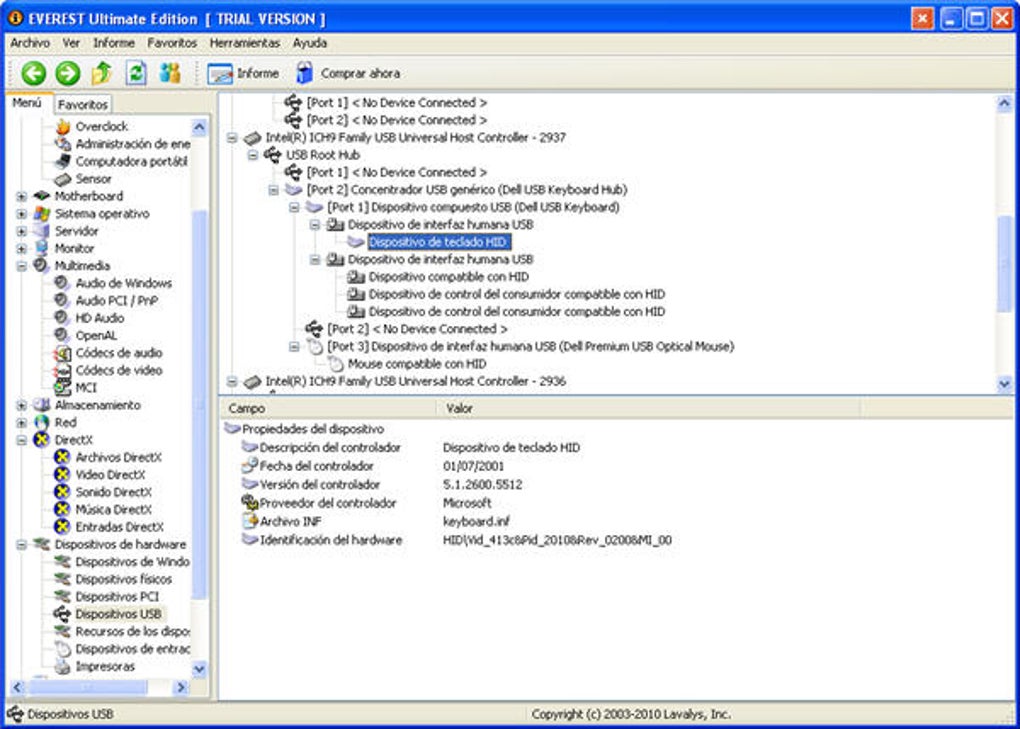Expand the Servidor tree node
This screenshot has width=1020, height=729.
click(x=21, y=232)
